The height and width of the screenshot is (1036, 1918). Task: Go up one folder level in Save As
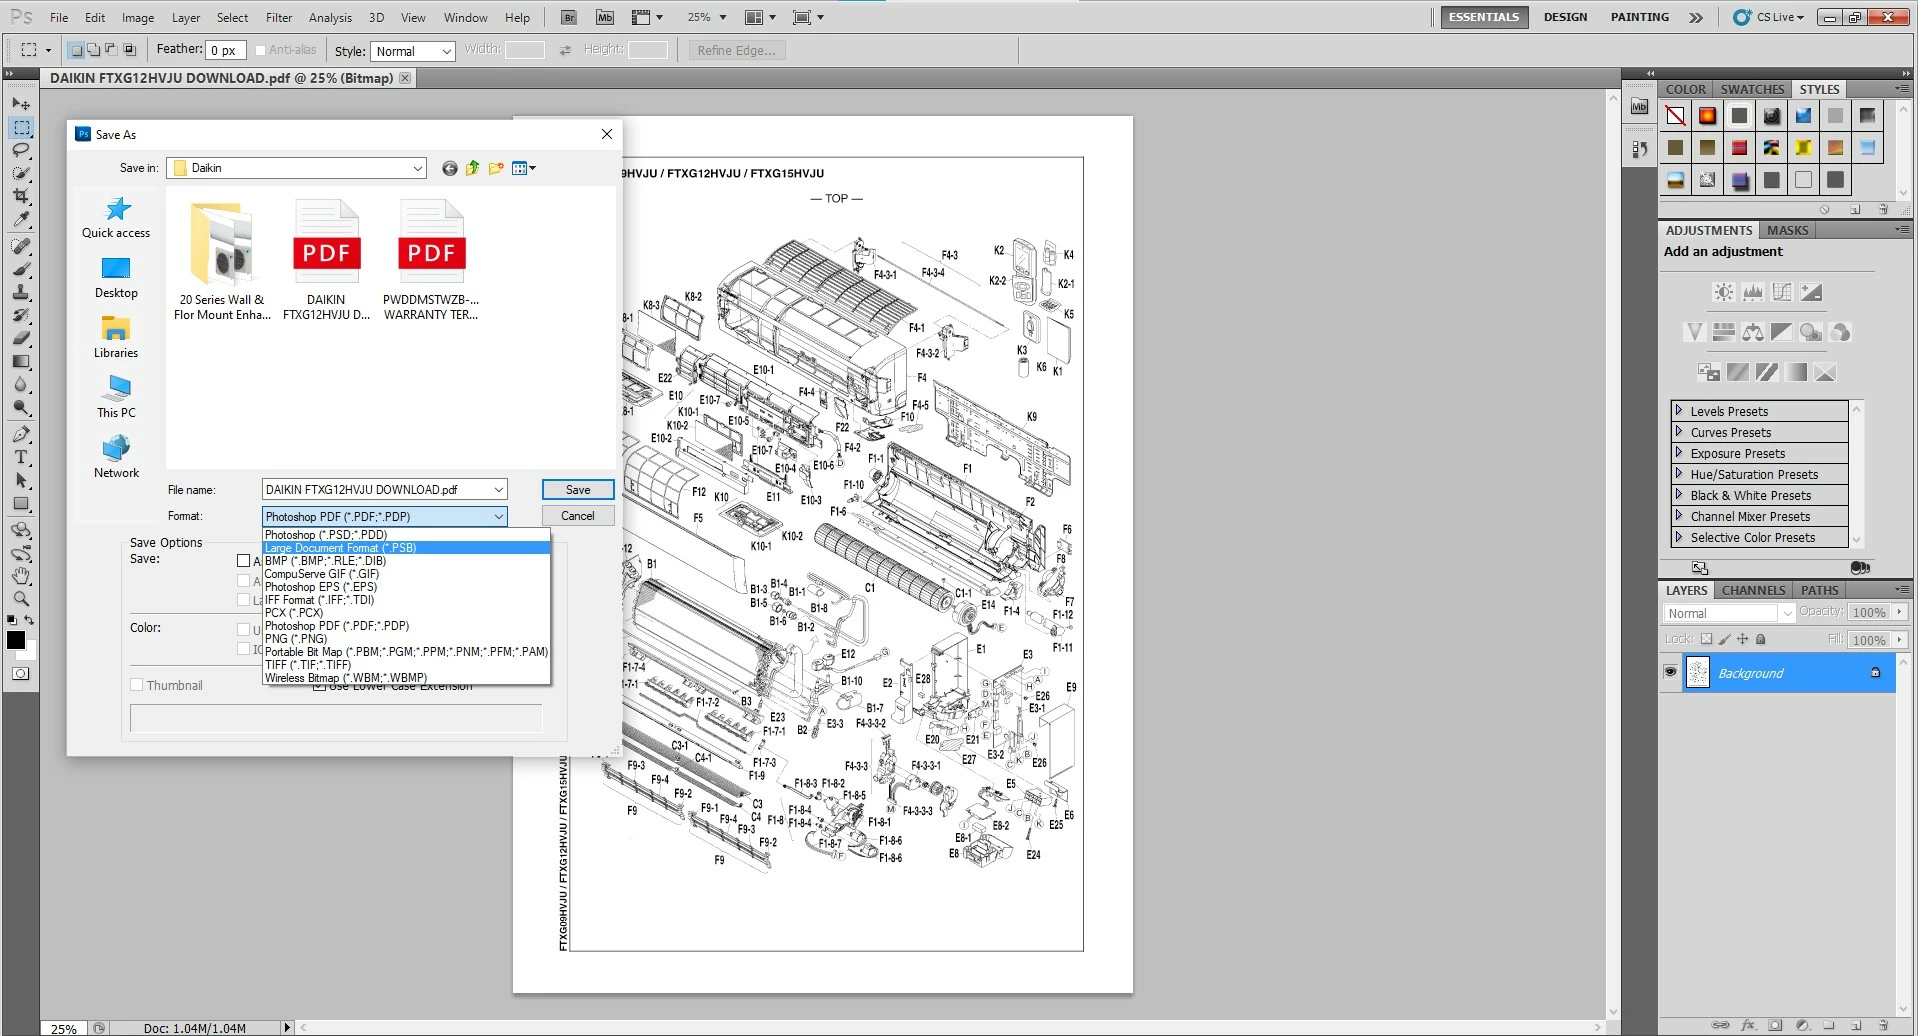click(473, 168)
